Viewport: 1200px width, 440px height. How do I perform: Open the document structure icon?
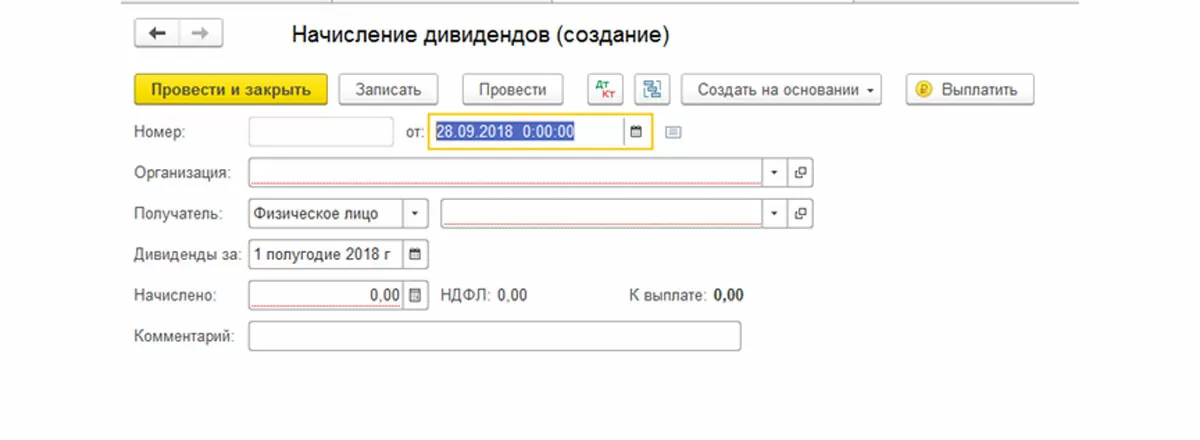(653, 89)
